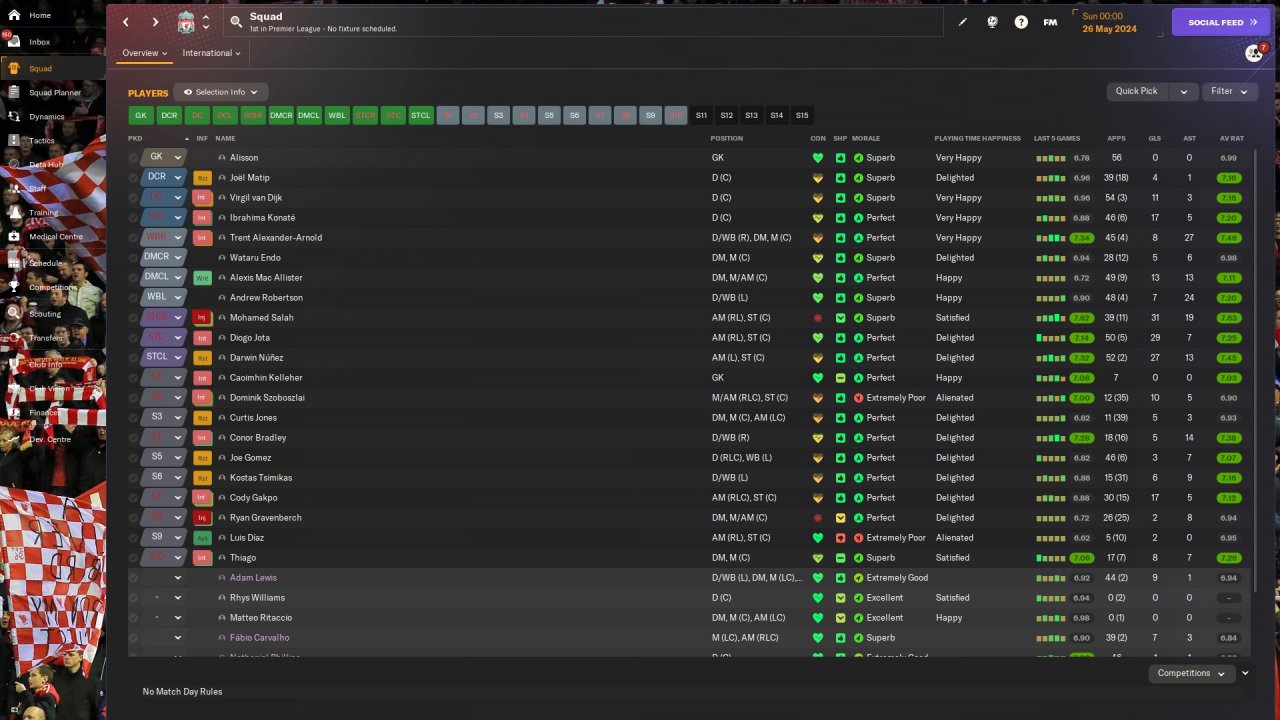Click the globe icon in the top bar
This screenshot has height=720, width=1280.
click(x=992, y=22)
